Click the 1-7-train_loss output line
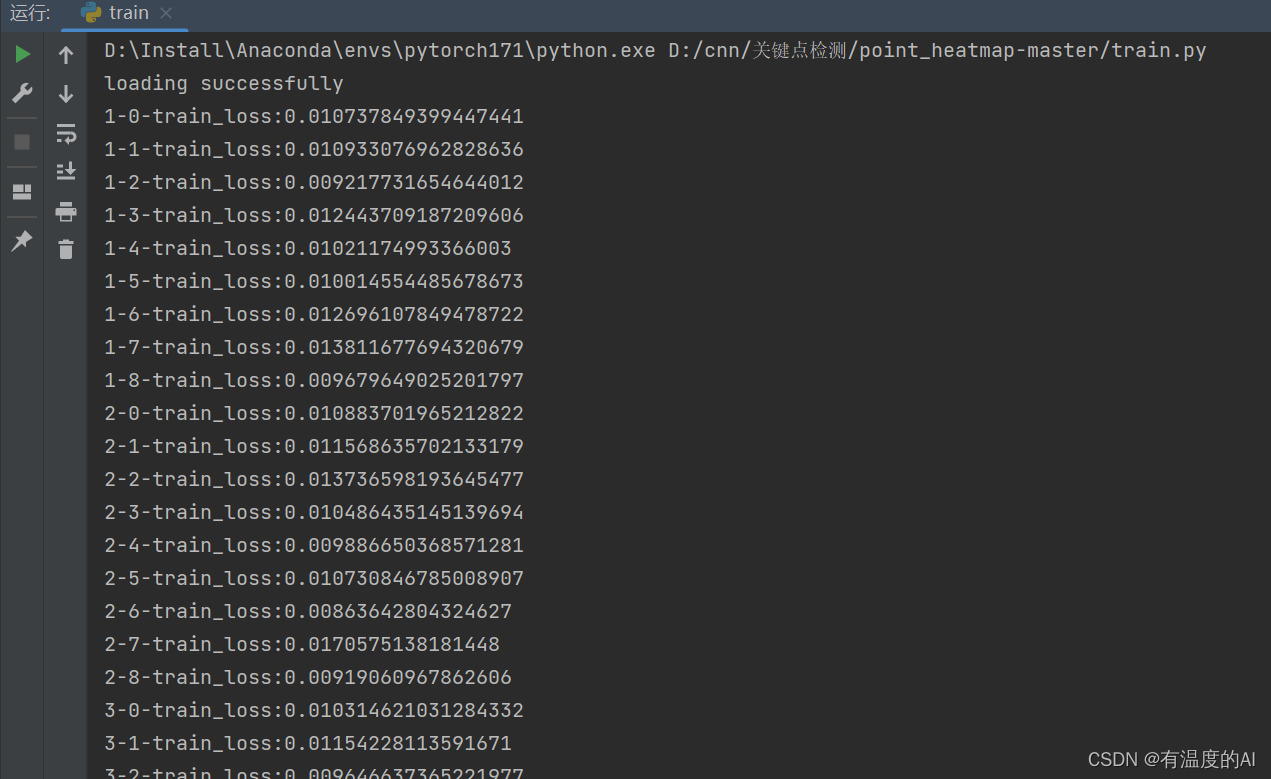The width and height of the screenshot is (1271, 779). pyautogui.click(x=314, y=348)
